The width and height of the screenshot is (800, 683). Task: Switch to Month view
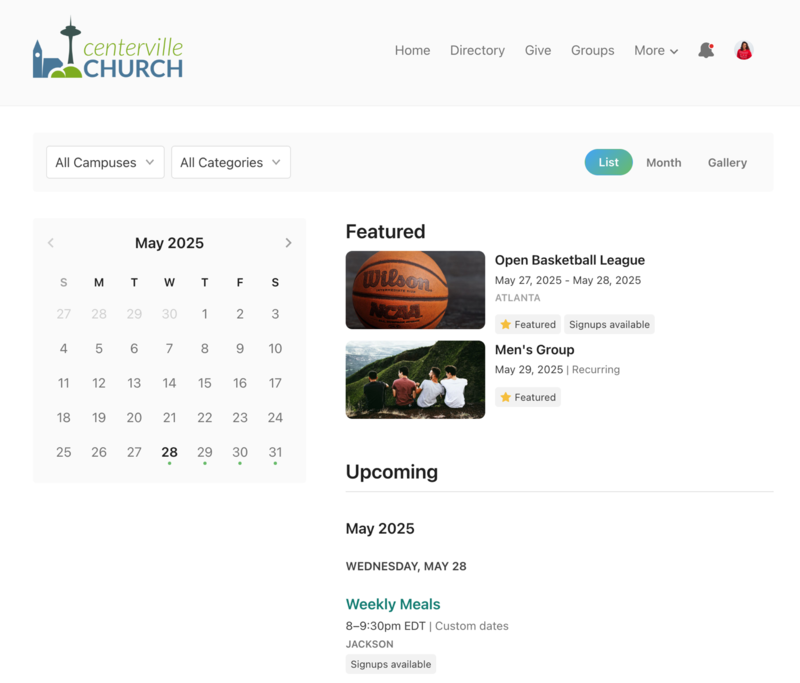pyautogui.click(x=663, y=162)
